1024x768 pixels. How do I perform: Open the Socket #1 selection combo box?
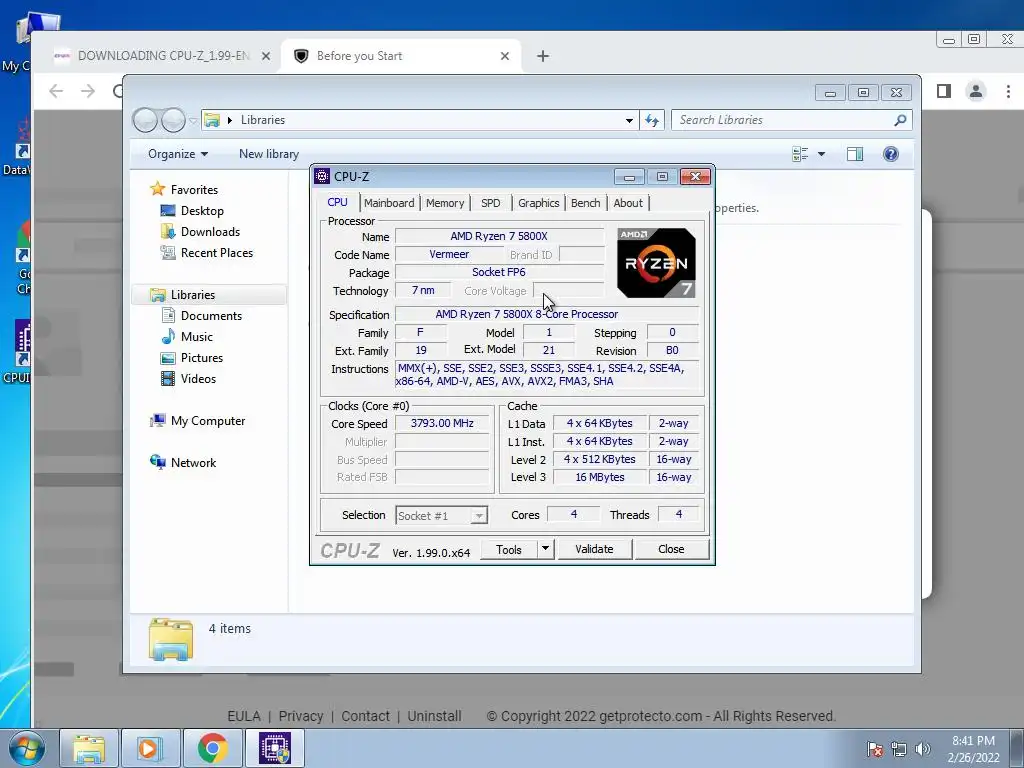[441, 515]
